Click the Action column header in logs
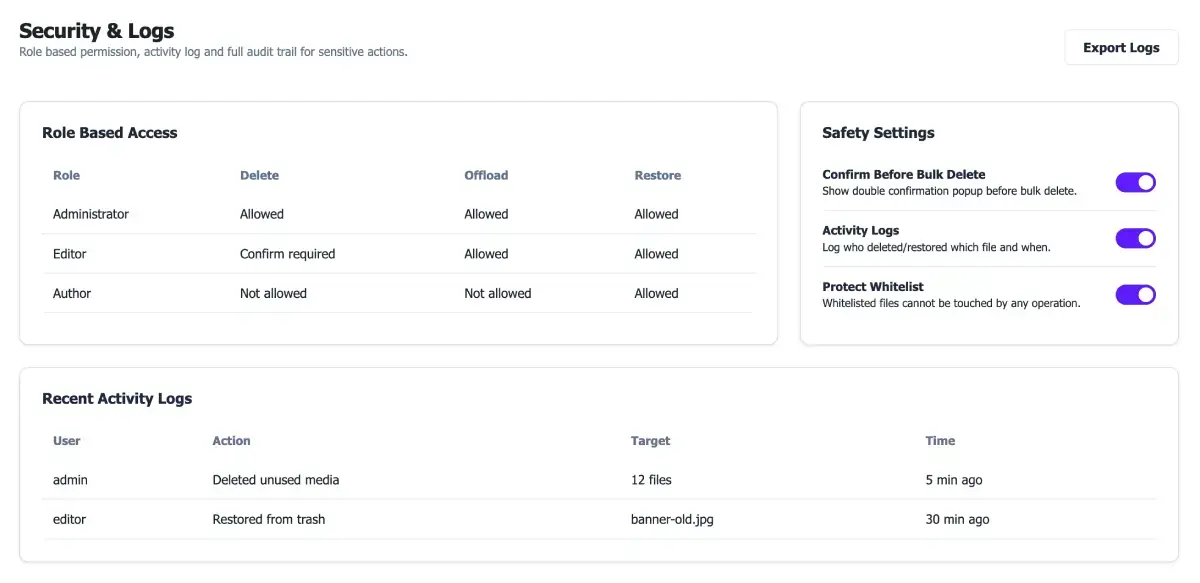The height and width of the screenshot is (583, 1200). pyautogui.click(x=231, y=440)
